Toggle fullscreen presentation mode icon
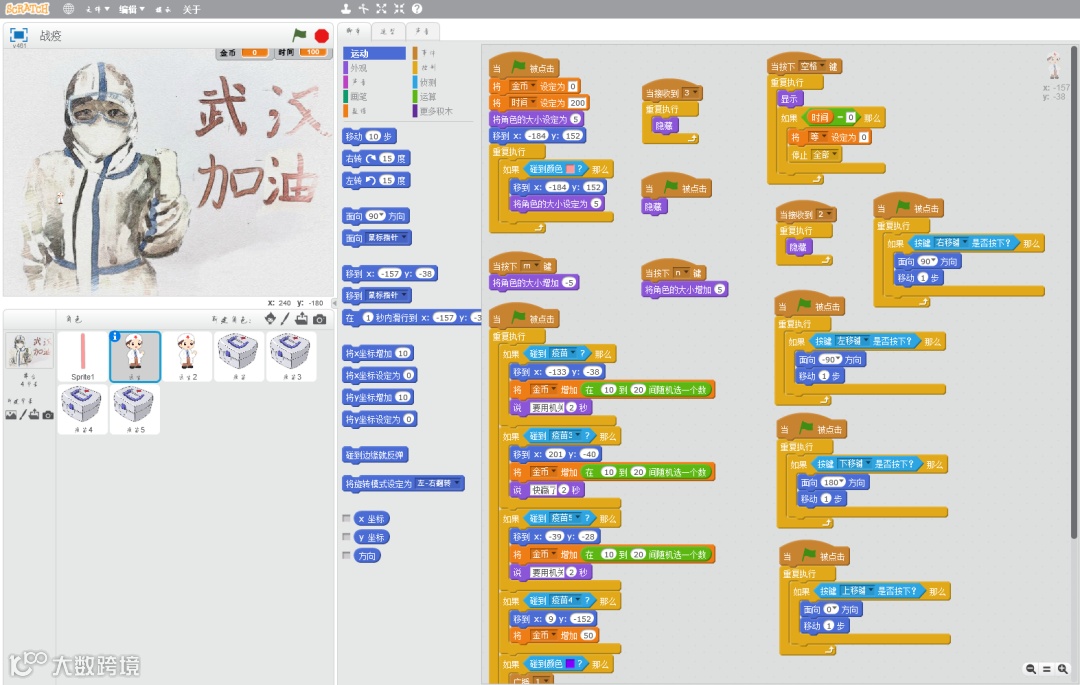 coord(19,35)
